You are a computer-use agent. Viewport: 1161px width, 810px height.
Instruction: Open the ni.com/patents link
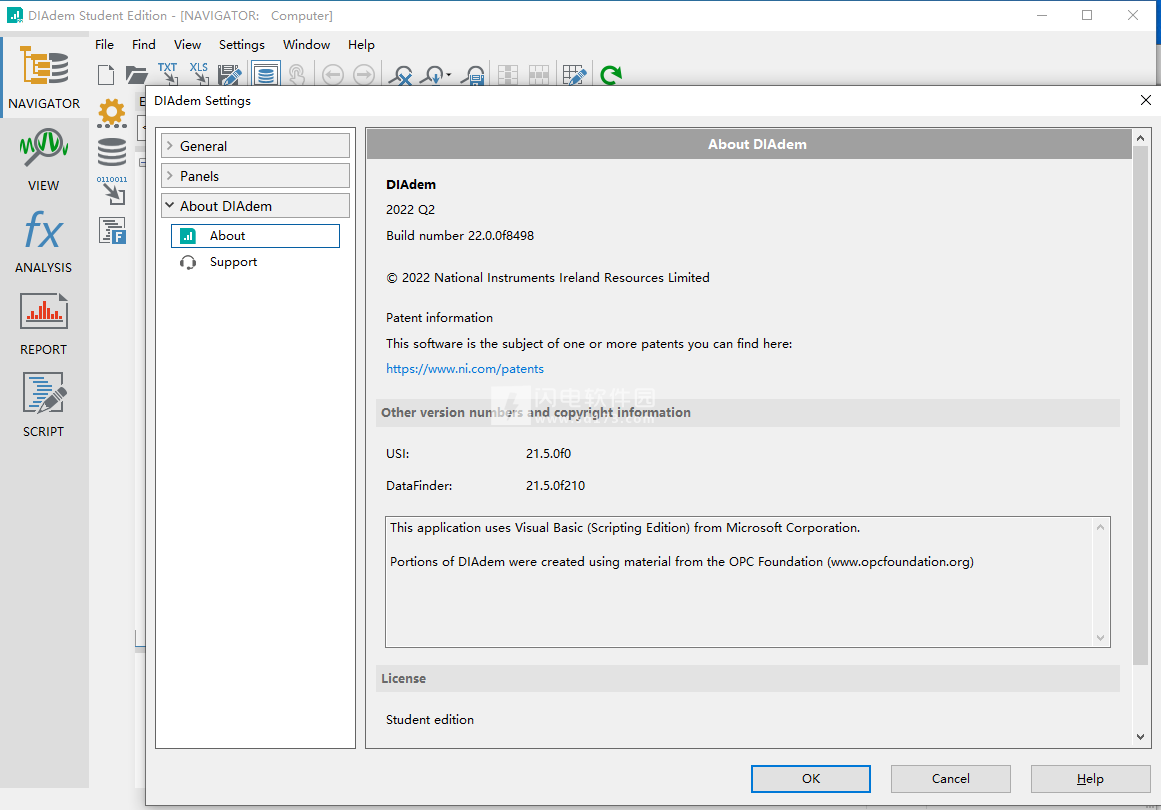pyautogui.click(x=465, y=369)
